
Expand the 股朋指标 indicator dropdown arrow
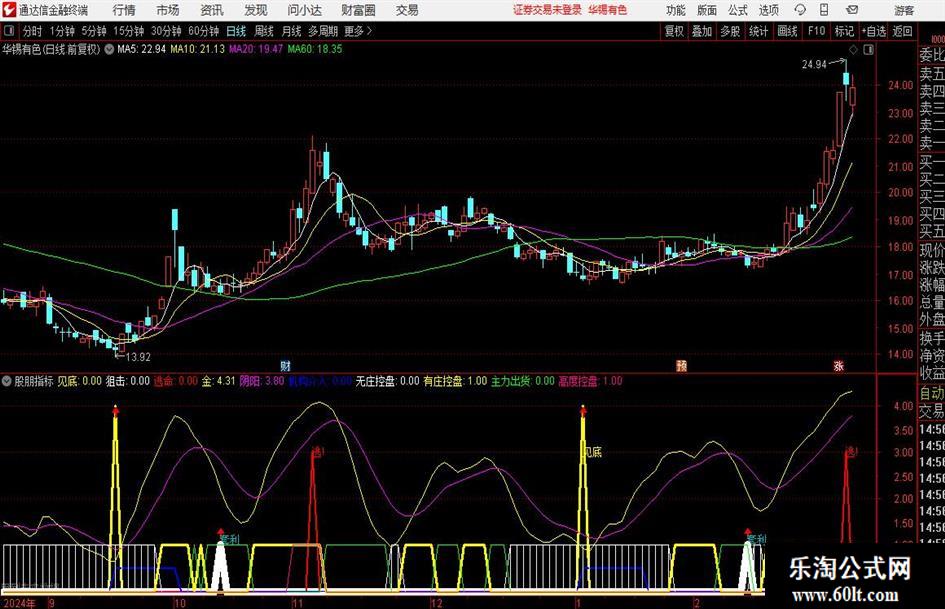point(7,381)
